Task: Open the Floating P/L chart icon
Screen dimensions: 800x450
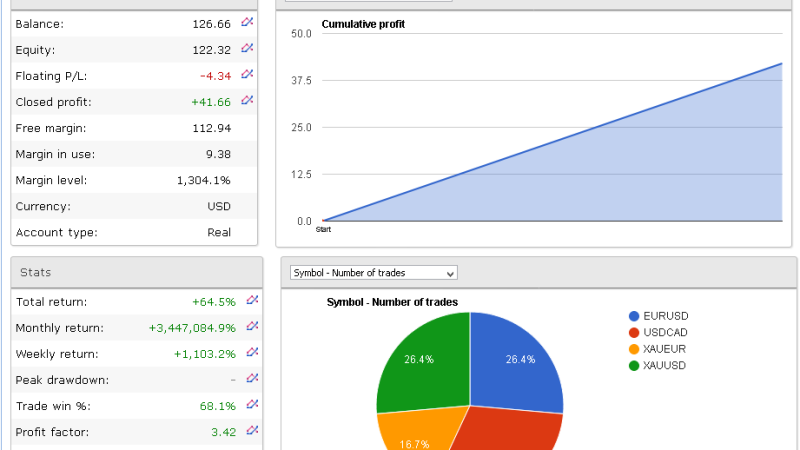Action: click(248, 74)
